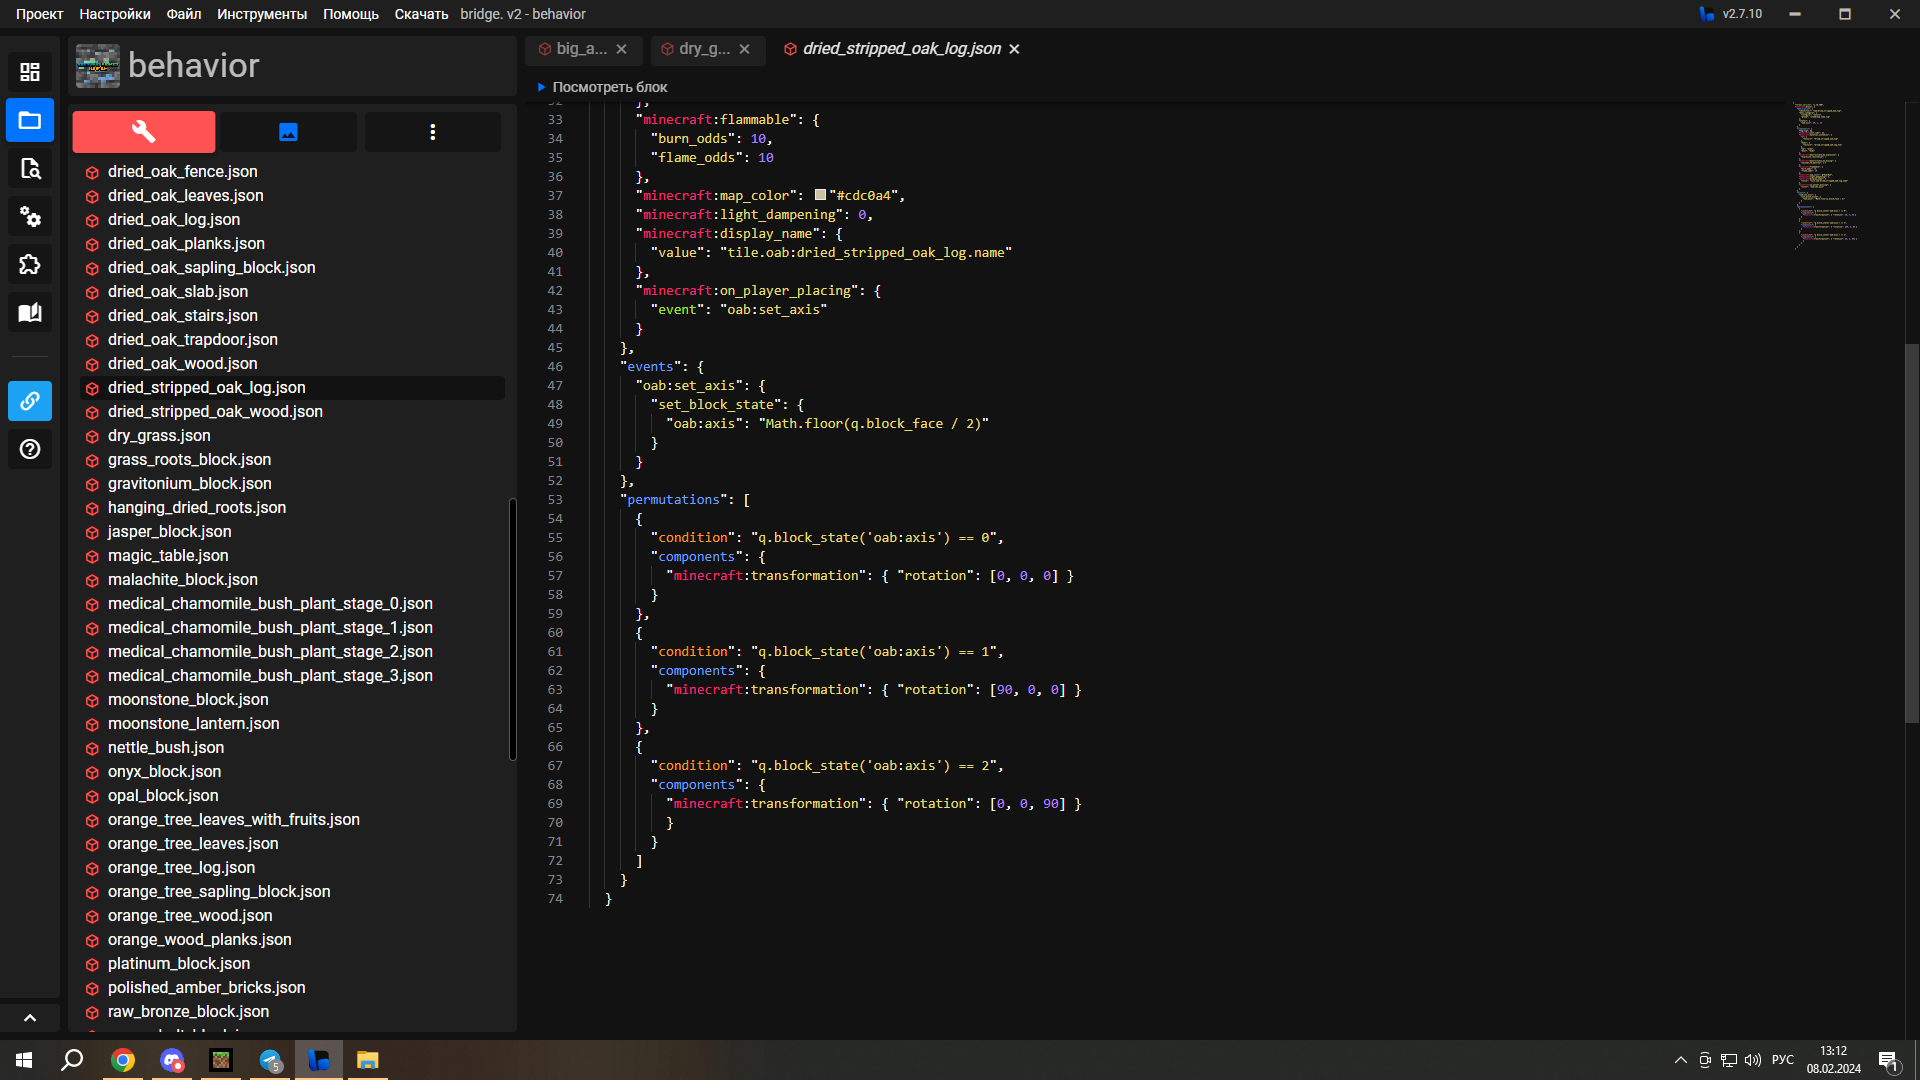The width and height of the screenshot is (1920, 1080).
Task: Open dried_oak_planks.json in file list
Action: pos(186,244)
